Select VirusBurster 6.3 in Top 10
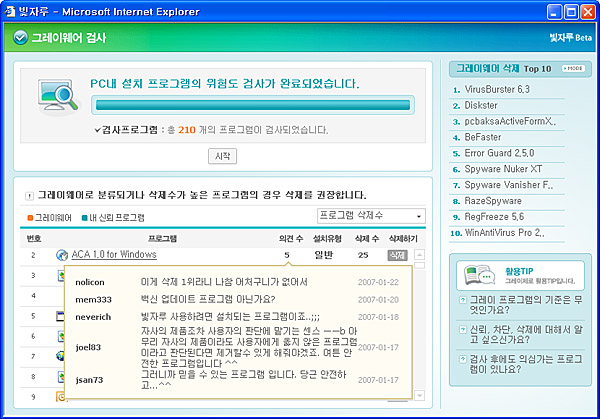The image size is (600, 419). click(x=497, y=90)
